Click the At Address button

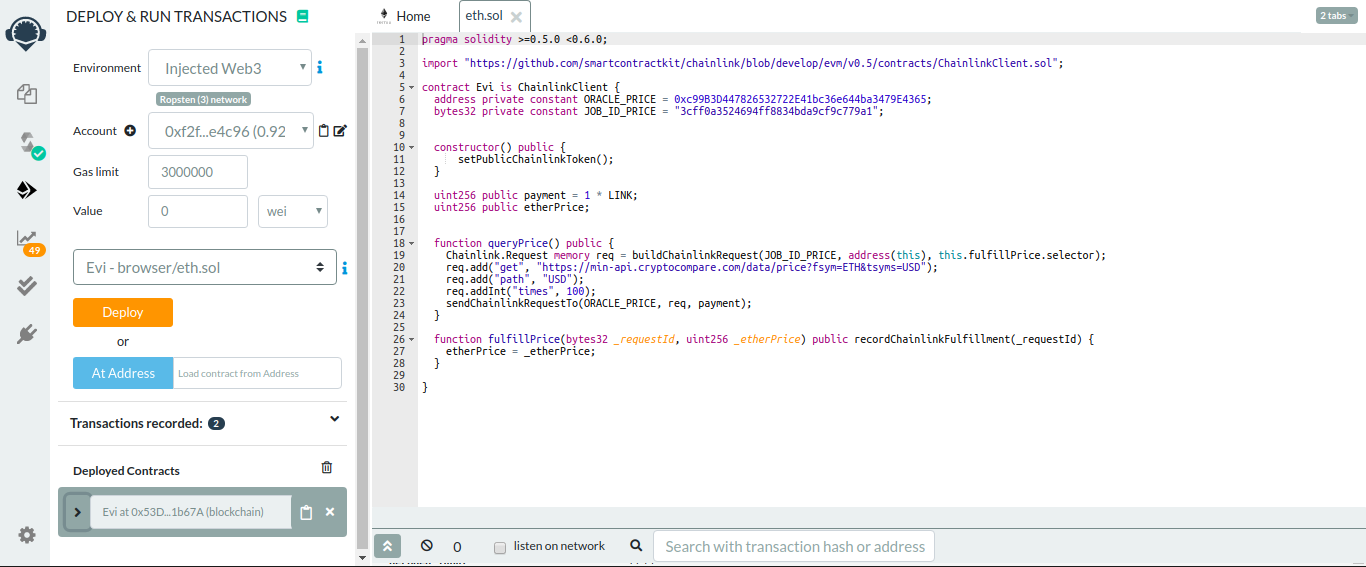pos(123,373)
